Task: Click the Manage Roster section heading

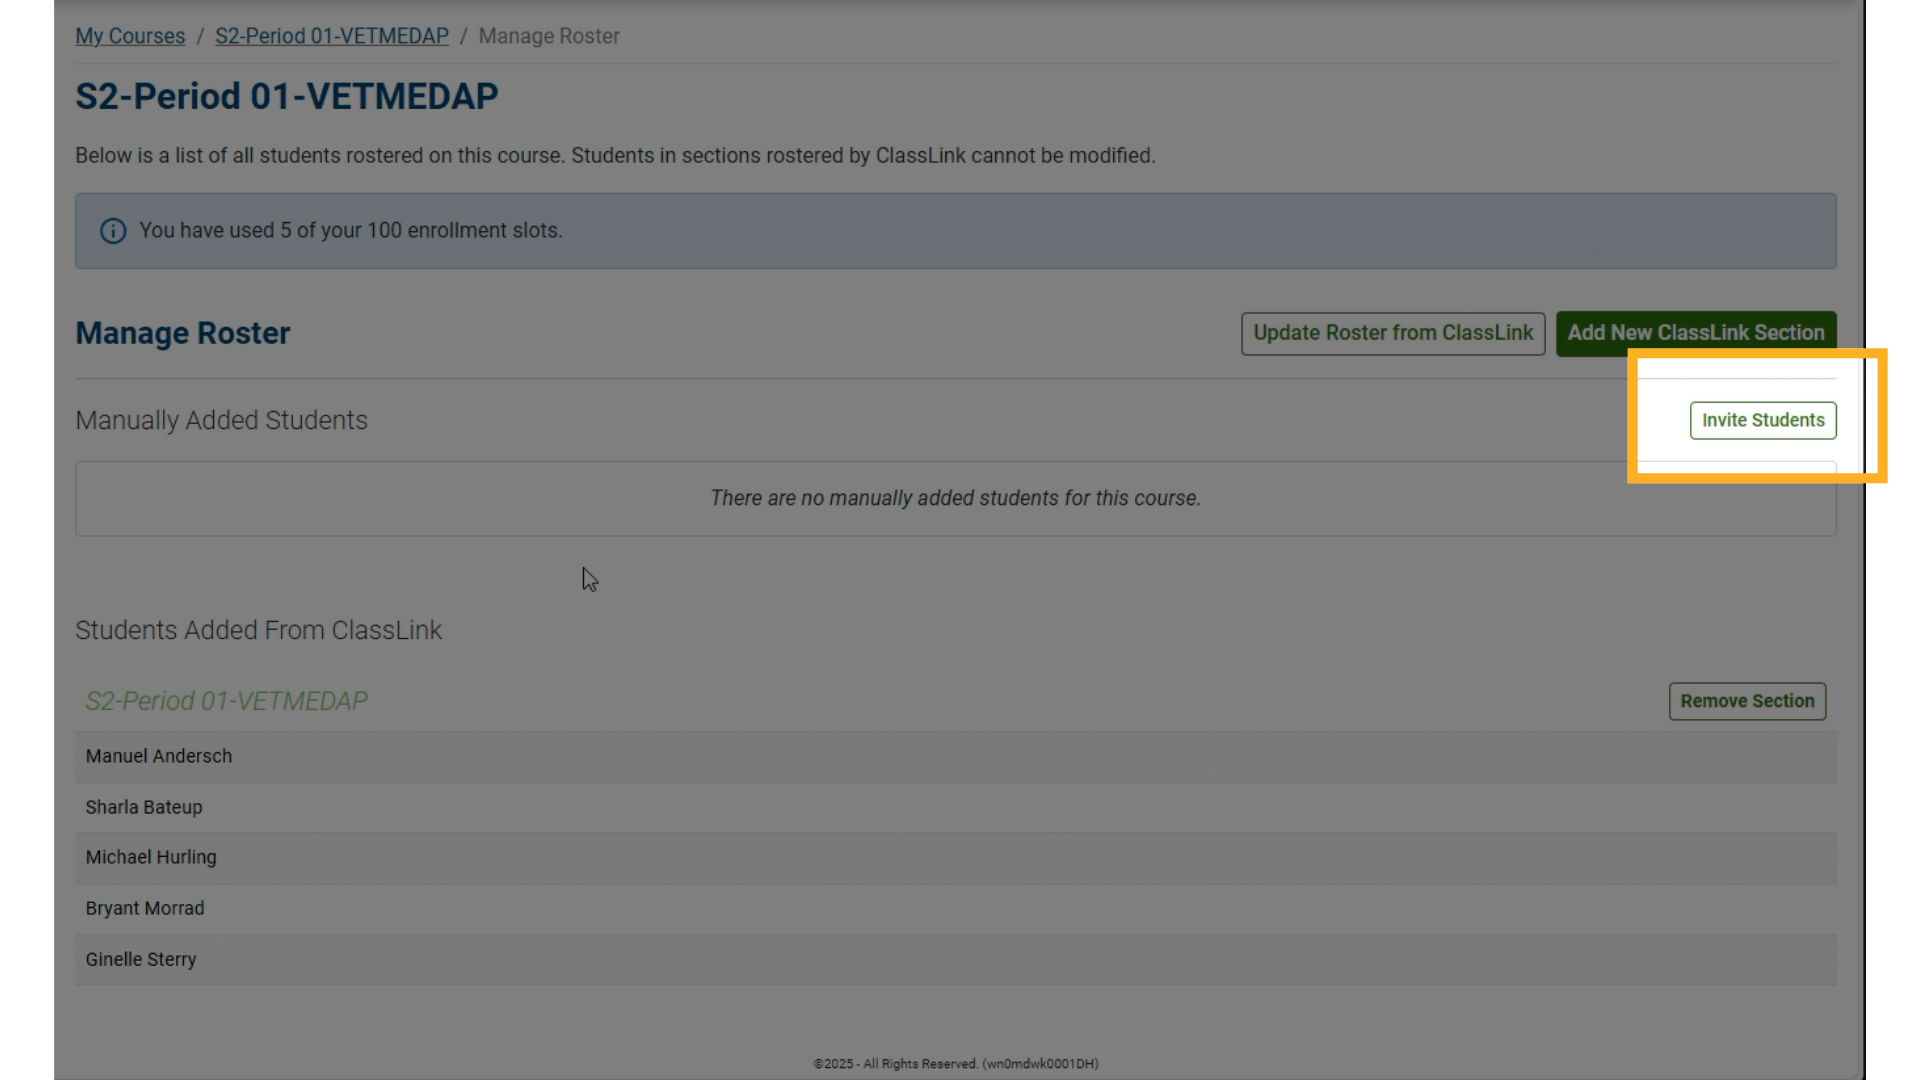Action: pos(183,333)
